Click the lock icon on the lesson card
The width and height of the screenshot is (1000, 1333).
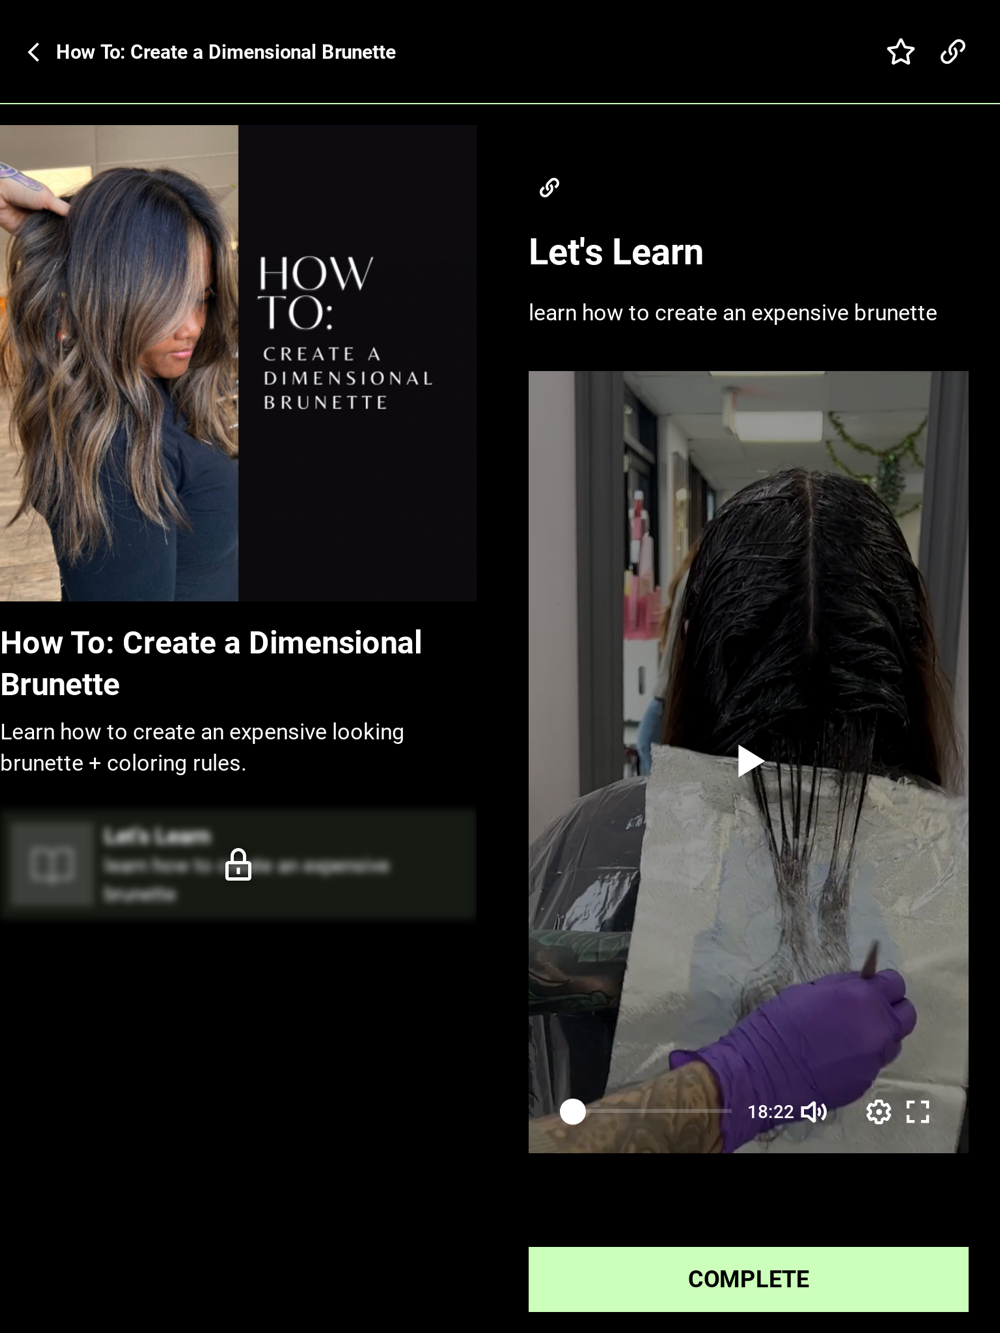coord(238,864)
